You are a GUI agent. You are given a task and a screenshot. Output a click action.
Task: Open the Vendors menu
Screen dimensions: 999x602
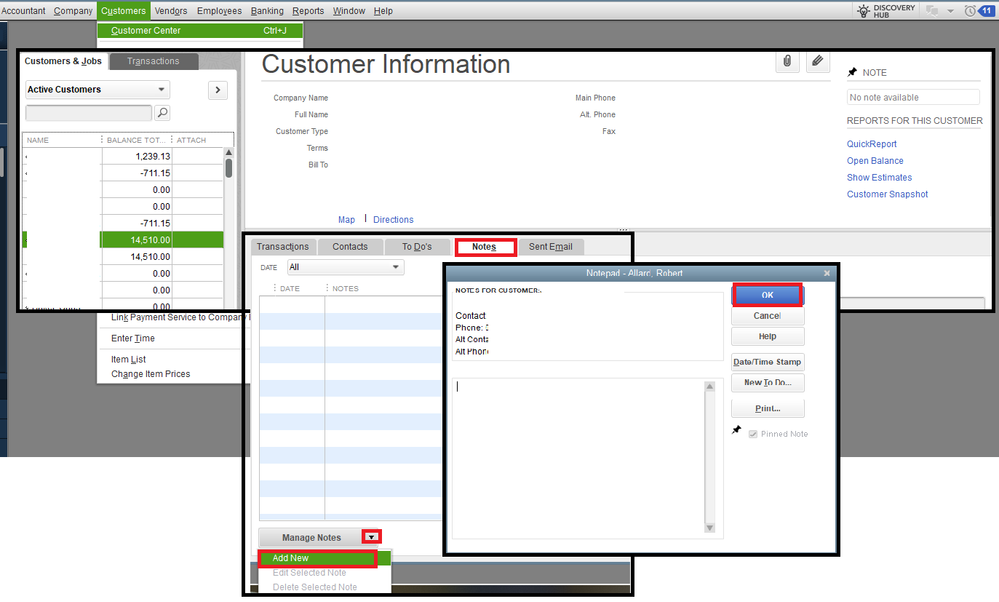tap(171, 11)
